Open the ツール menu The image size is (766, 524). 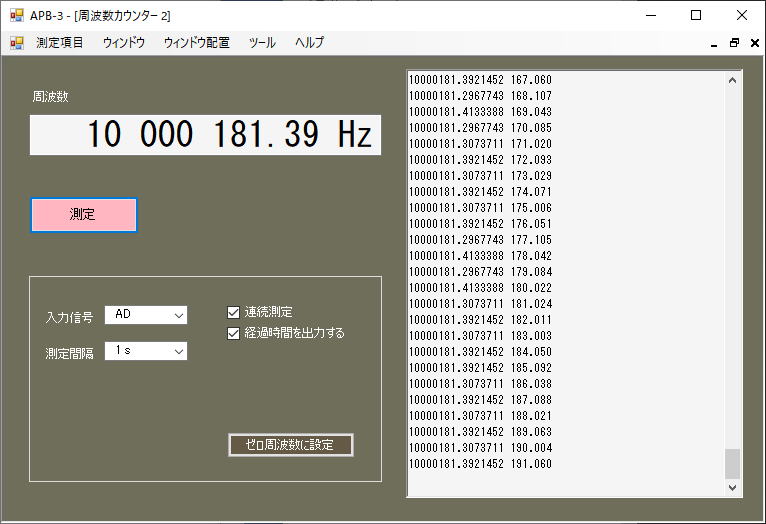point(262,43)
